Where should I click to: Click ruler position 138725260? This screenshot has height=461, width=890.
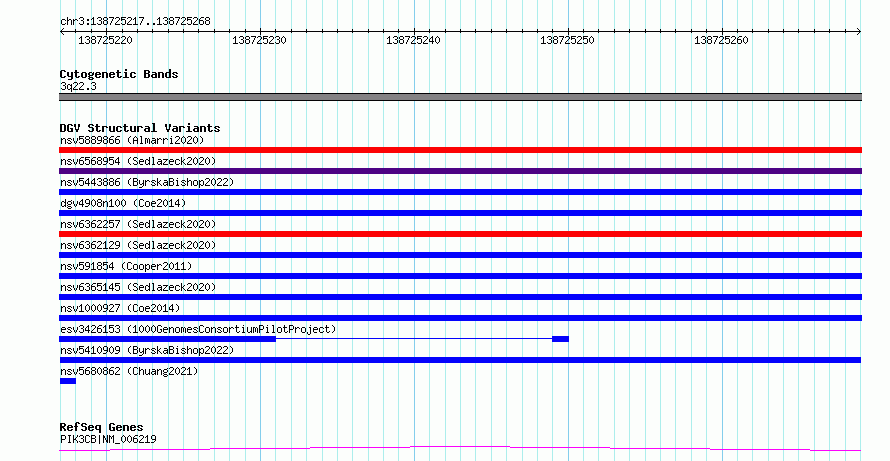(721, 40)
